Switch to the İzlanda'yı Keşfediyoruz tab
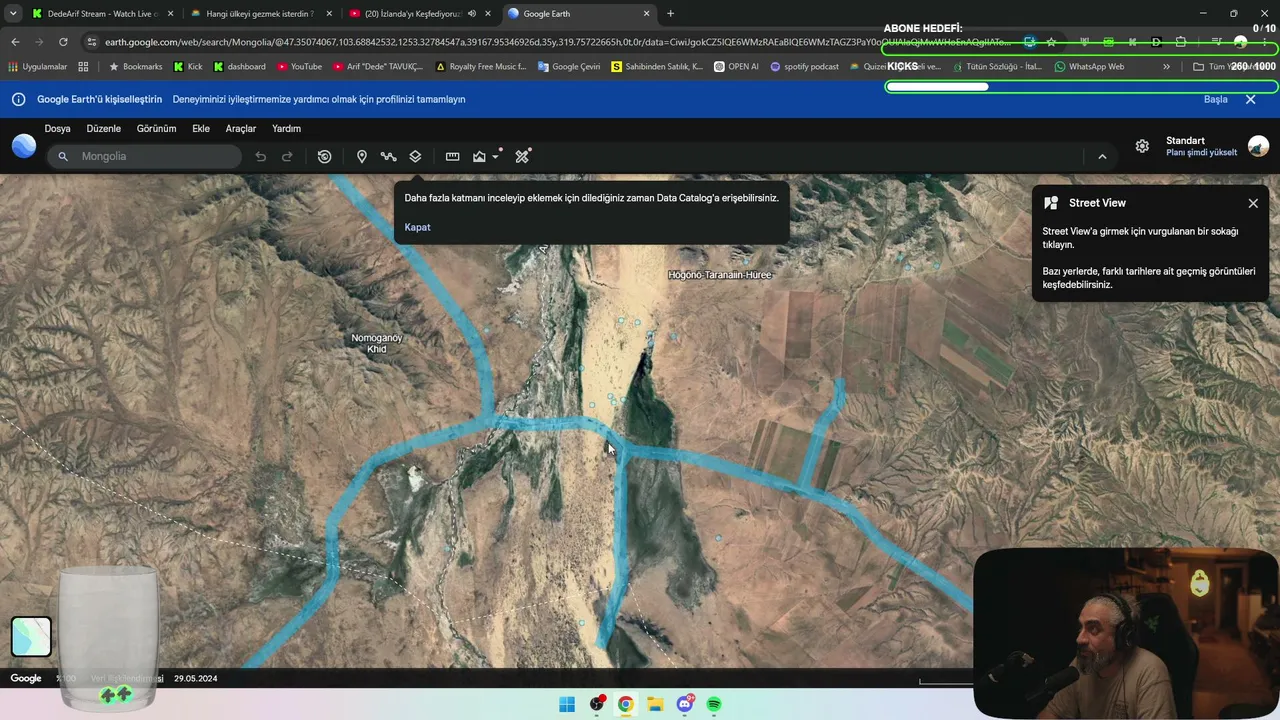The image size is (1280, 720). (418, 14)
